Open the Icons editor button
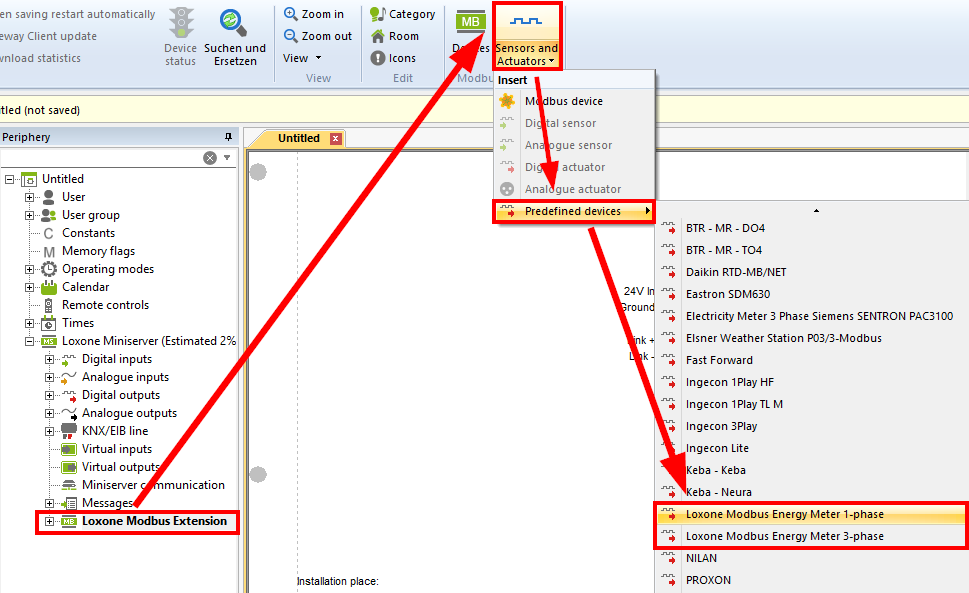969x593 pixels. click(378, 58)
